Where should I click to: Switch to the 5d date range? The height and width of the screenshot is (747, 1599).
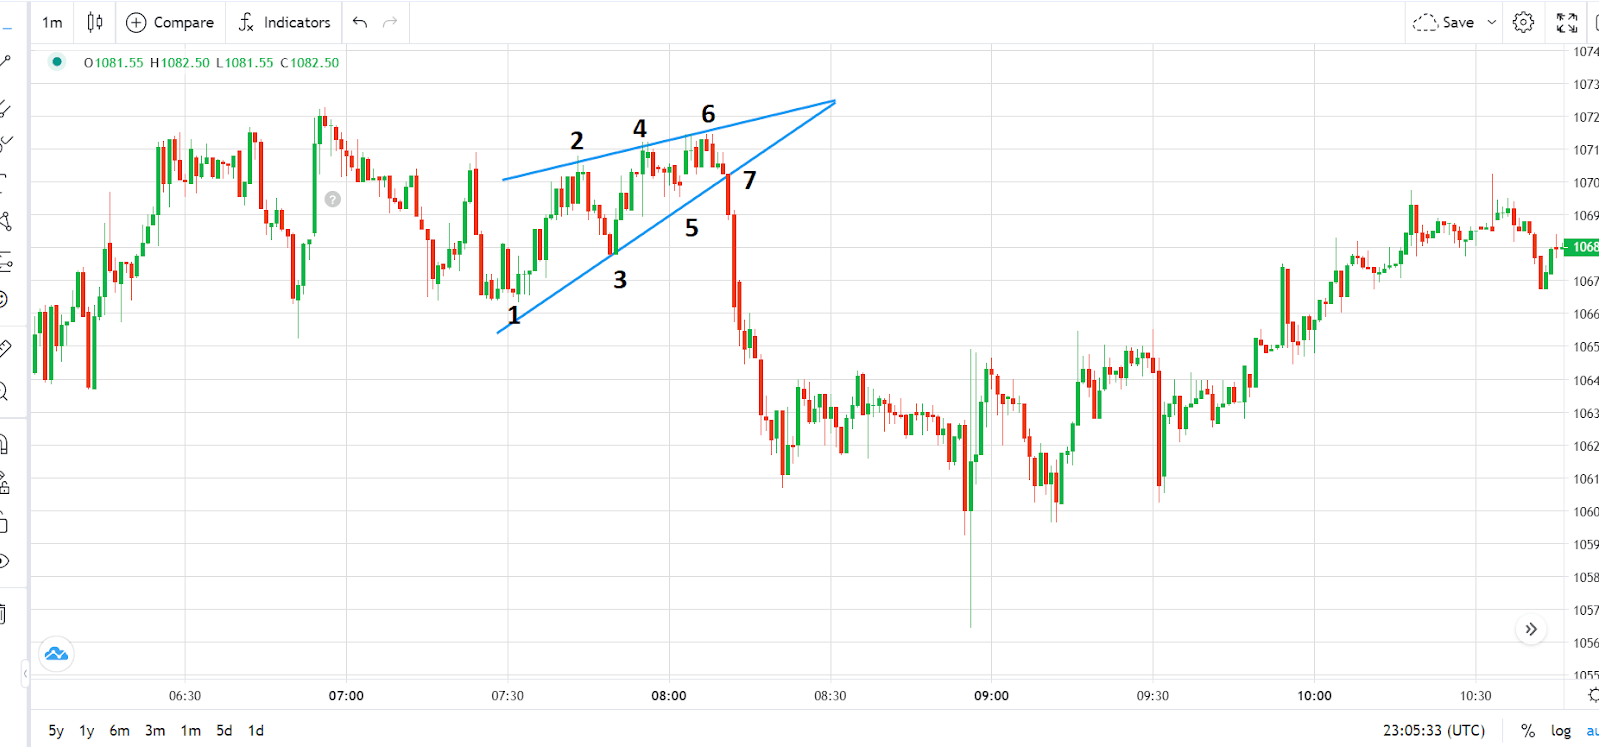point(224,730)
